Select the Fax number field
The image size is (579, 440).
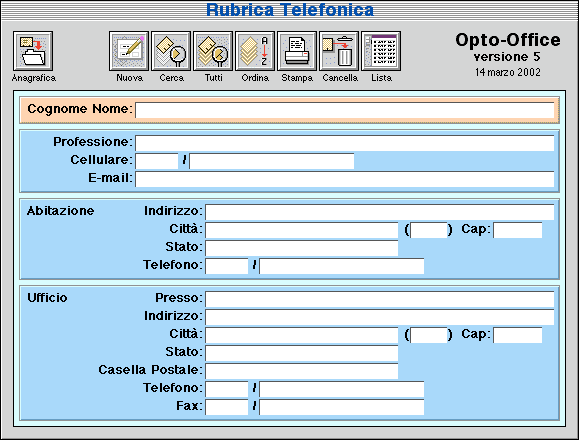[342, 407]
